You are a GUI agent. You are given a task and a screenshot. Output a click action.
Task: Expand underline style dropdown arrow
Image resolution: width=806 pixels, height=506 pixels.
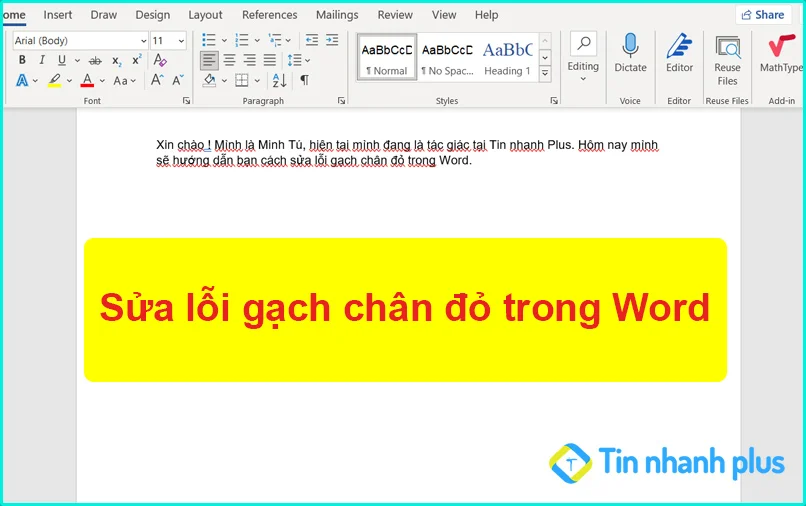[x=77, y=61]
